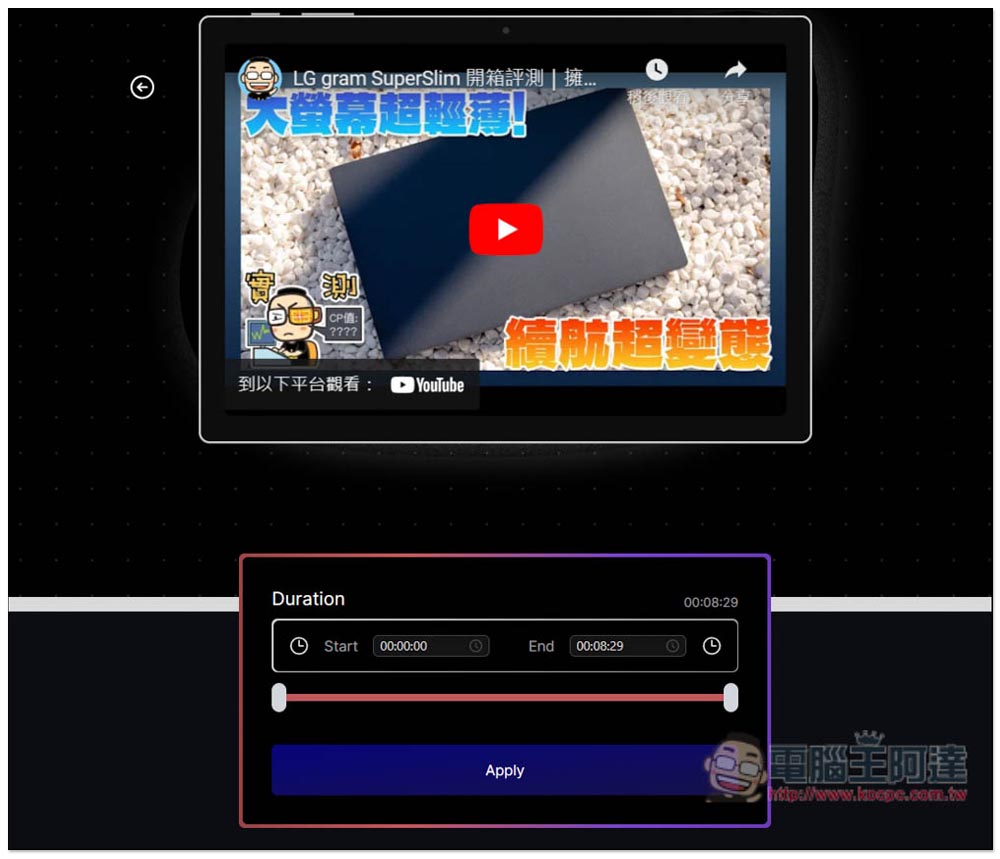1000x859 pixels.
Task: Open the channel avatar on video header
Action: (259, 78)
